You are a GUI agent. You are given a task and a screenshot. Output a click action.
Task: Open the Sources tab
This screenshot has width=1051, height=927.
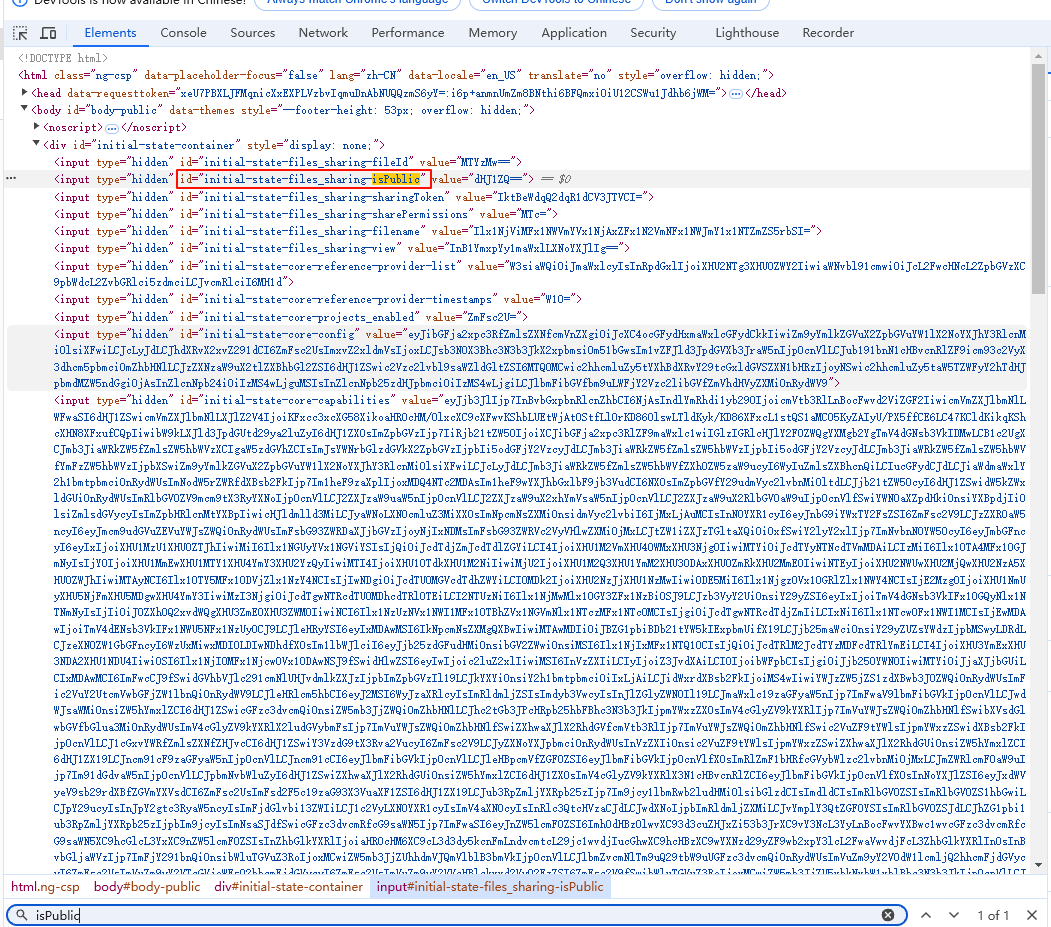pyautogui.click(x=253, y=33)
